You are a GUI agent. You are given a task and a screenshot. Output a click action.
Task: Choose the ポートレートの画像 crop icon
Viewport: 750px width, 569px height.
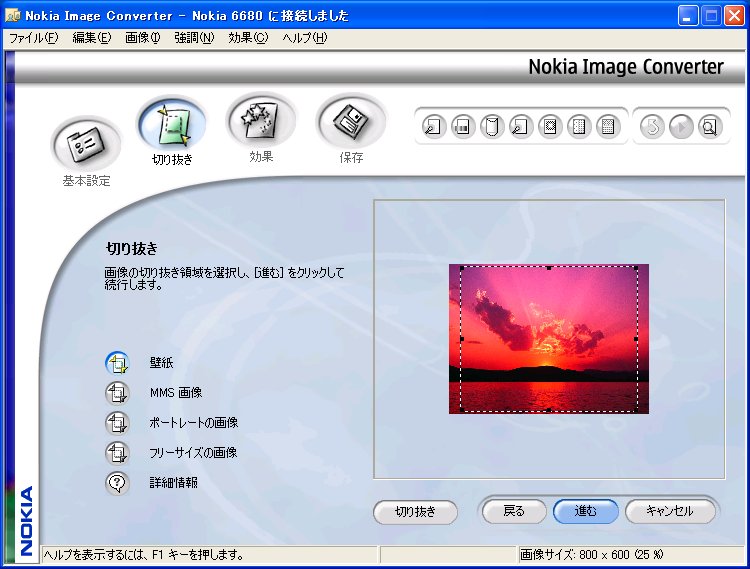click(x=117, y=423)
